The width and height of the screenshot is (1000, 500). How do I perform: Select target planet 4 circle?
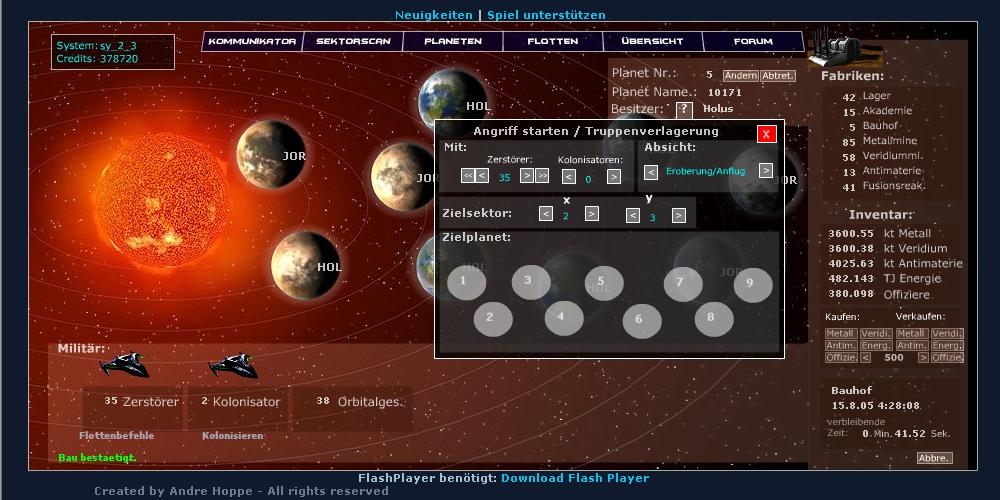[564, 317]
